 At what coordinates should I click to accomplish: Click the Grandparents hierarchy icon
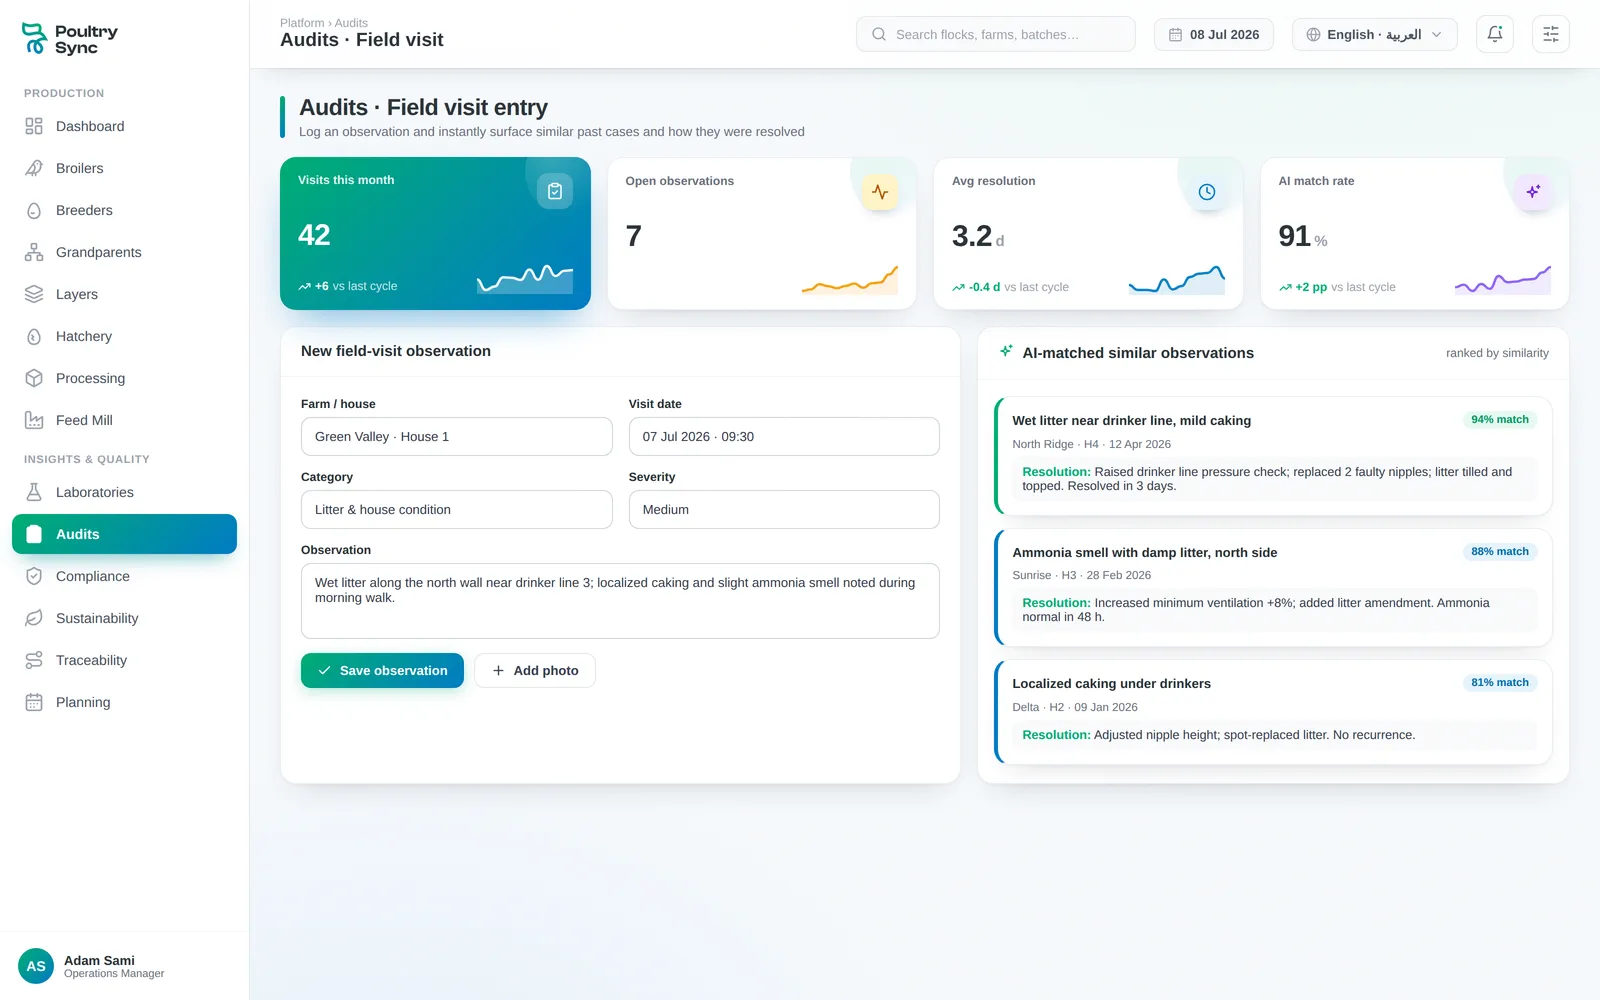34,252
